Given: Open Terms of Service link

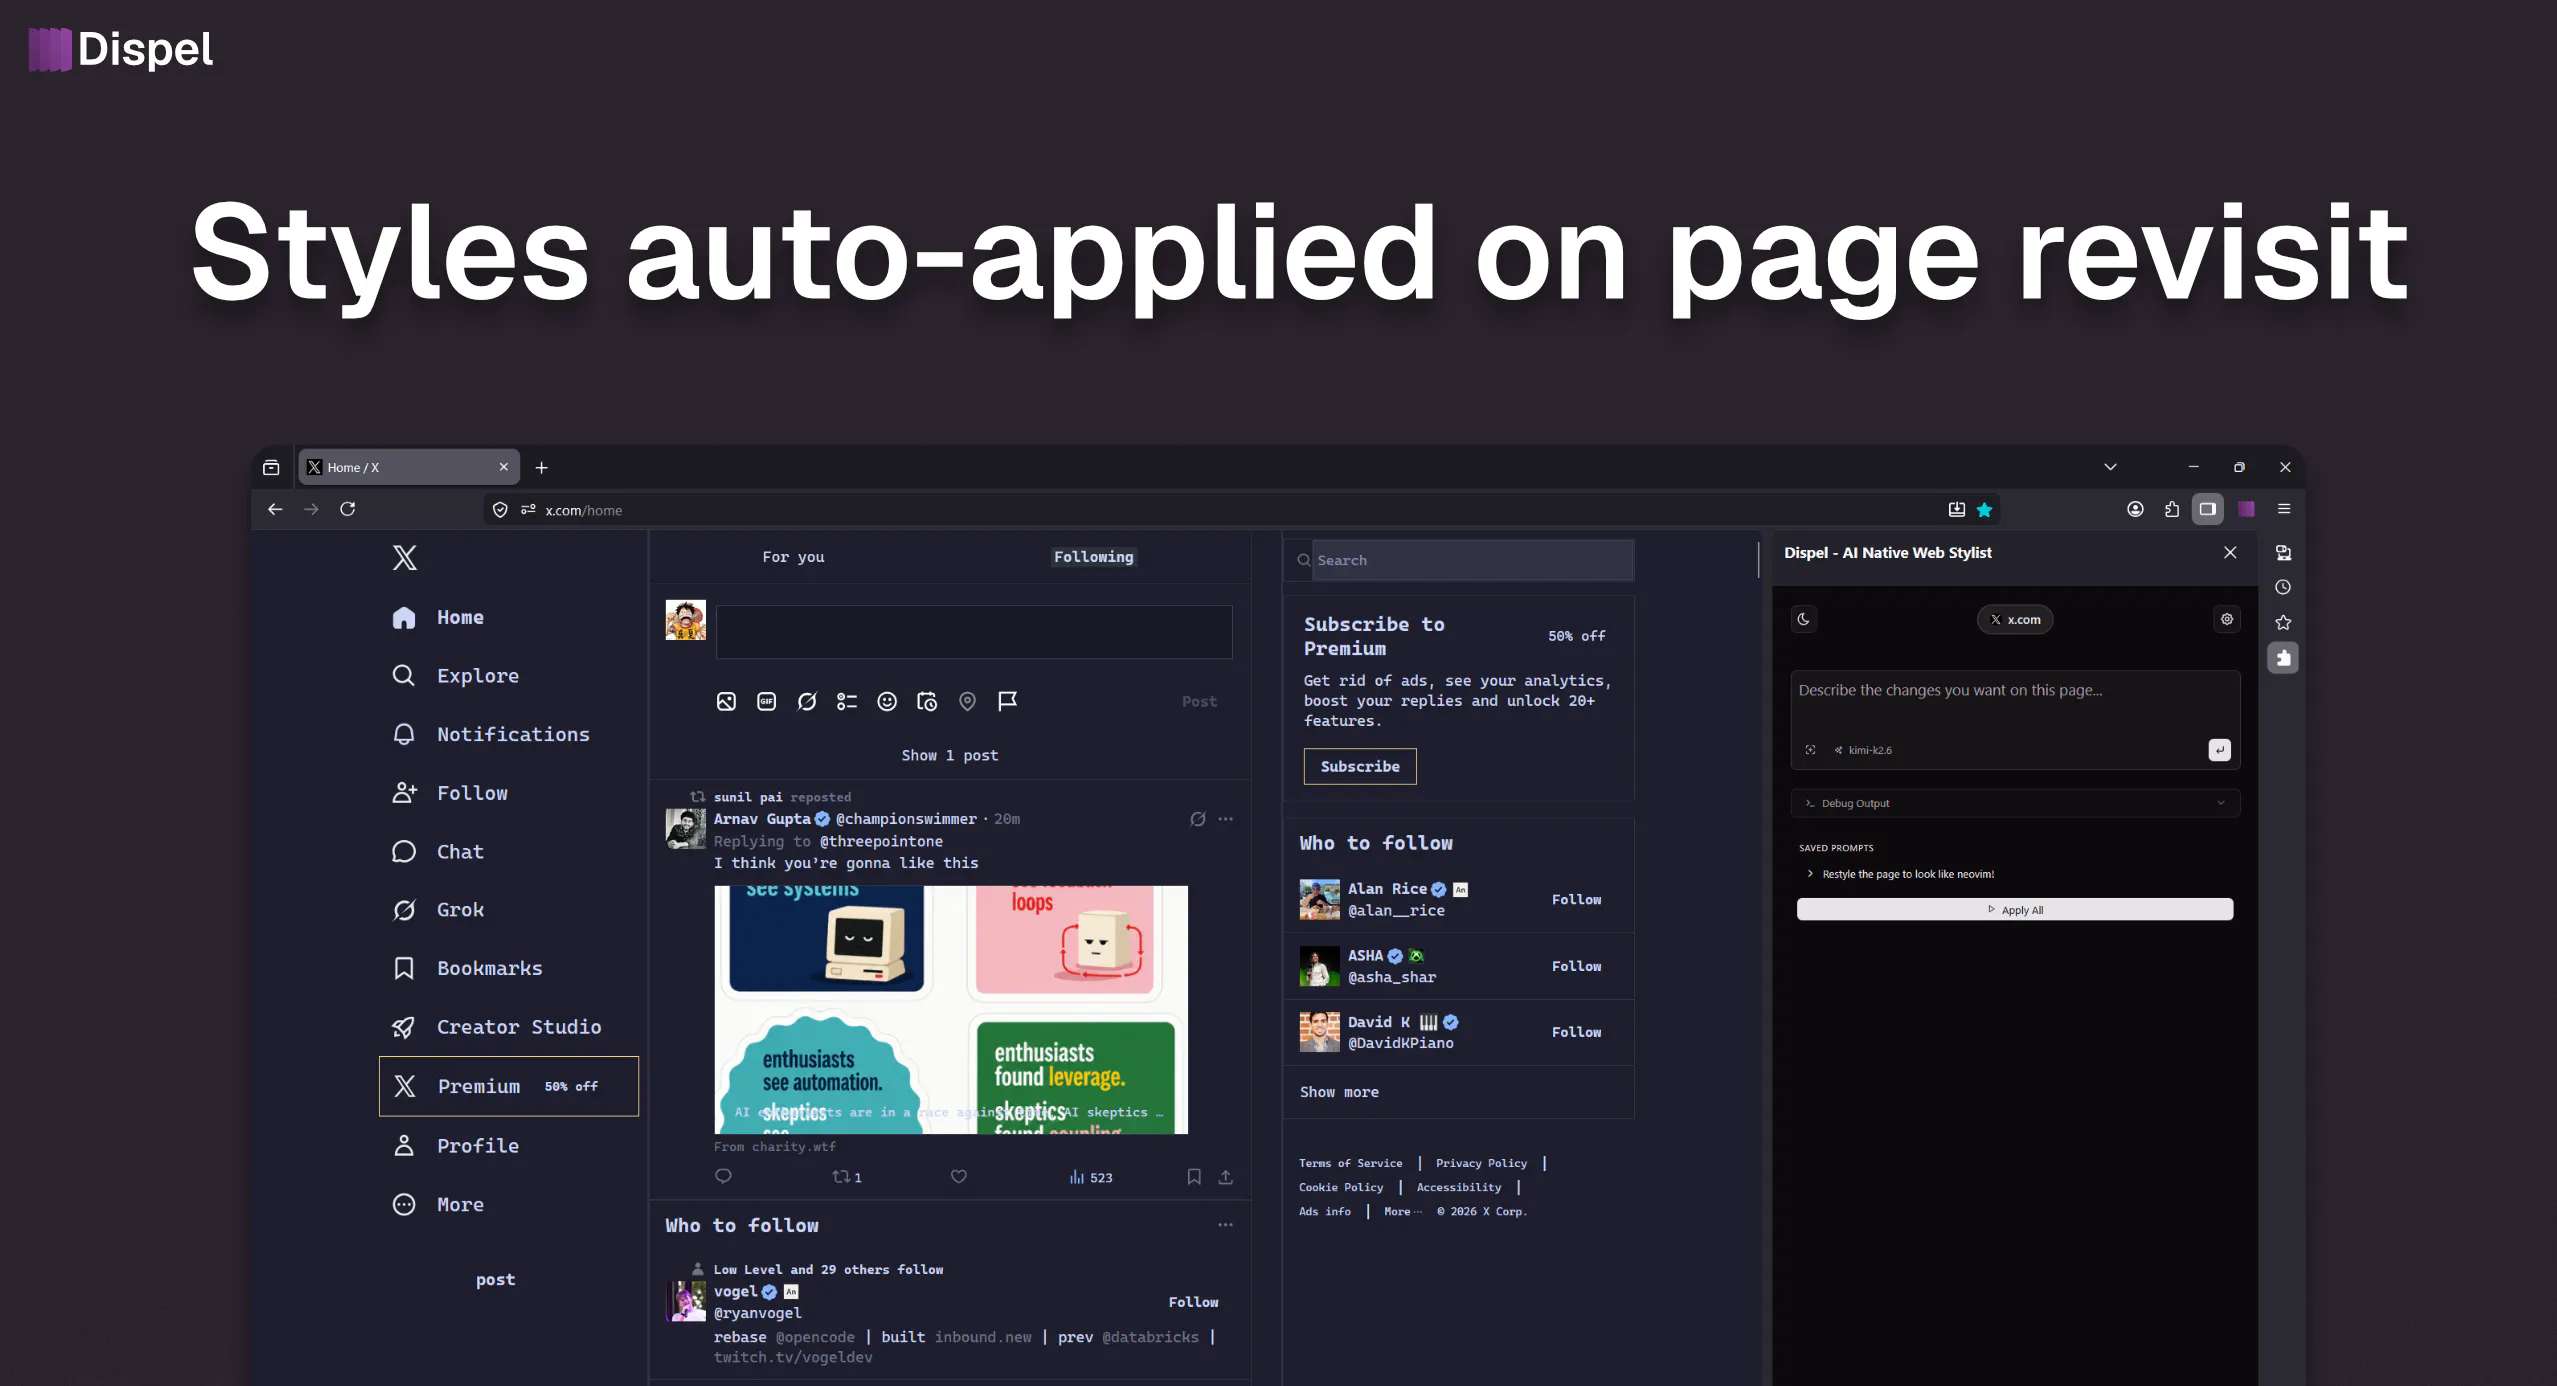Looking at the screenshot, I should tap(1351, 1163).
